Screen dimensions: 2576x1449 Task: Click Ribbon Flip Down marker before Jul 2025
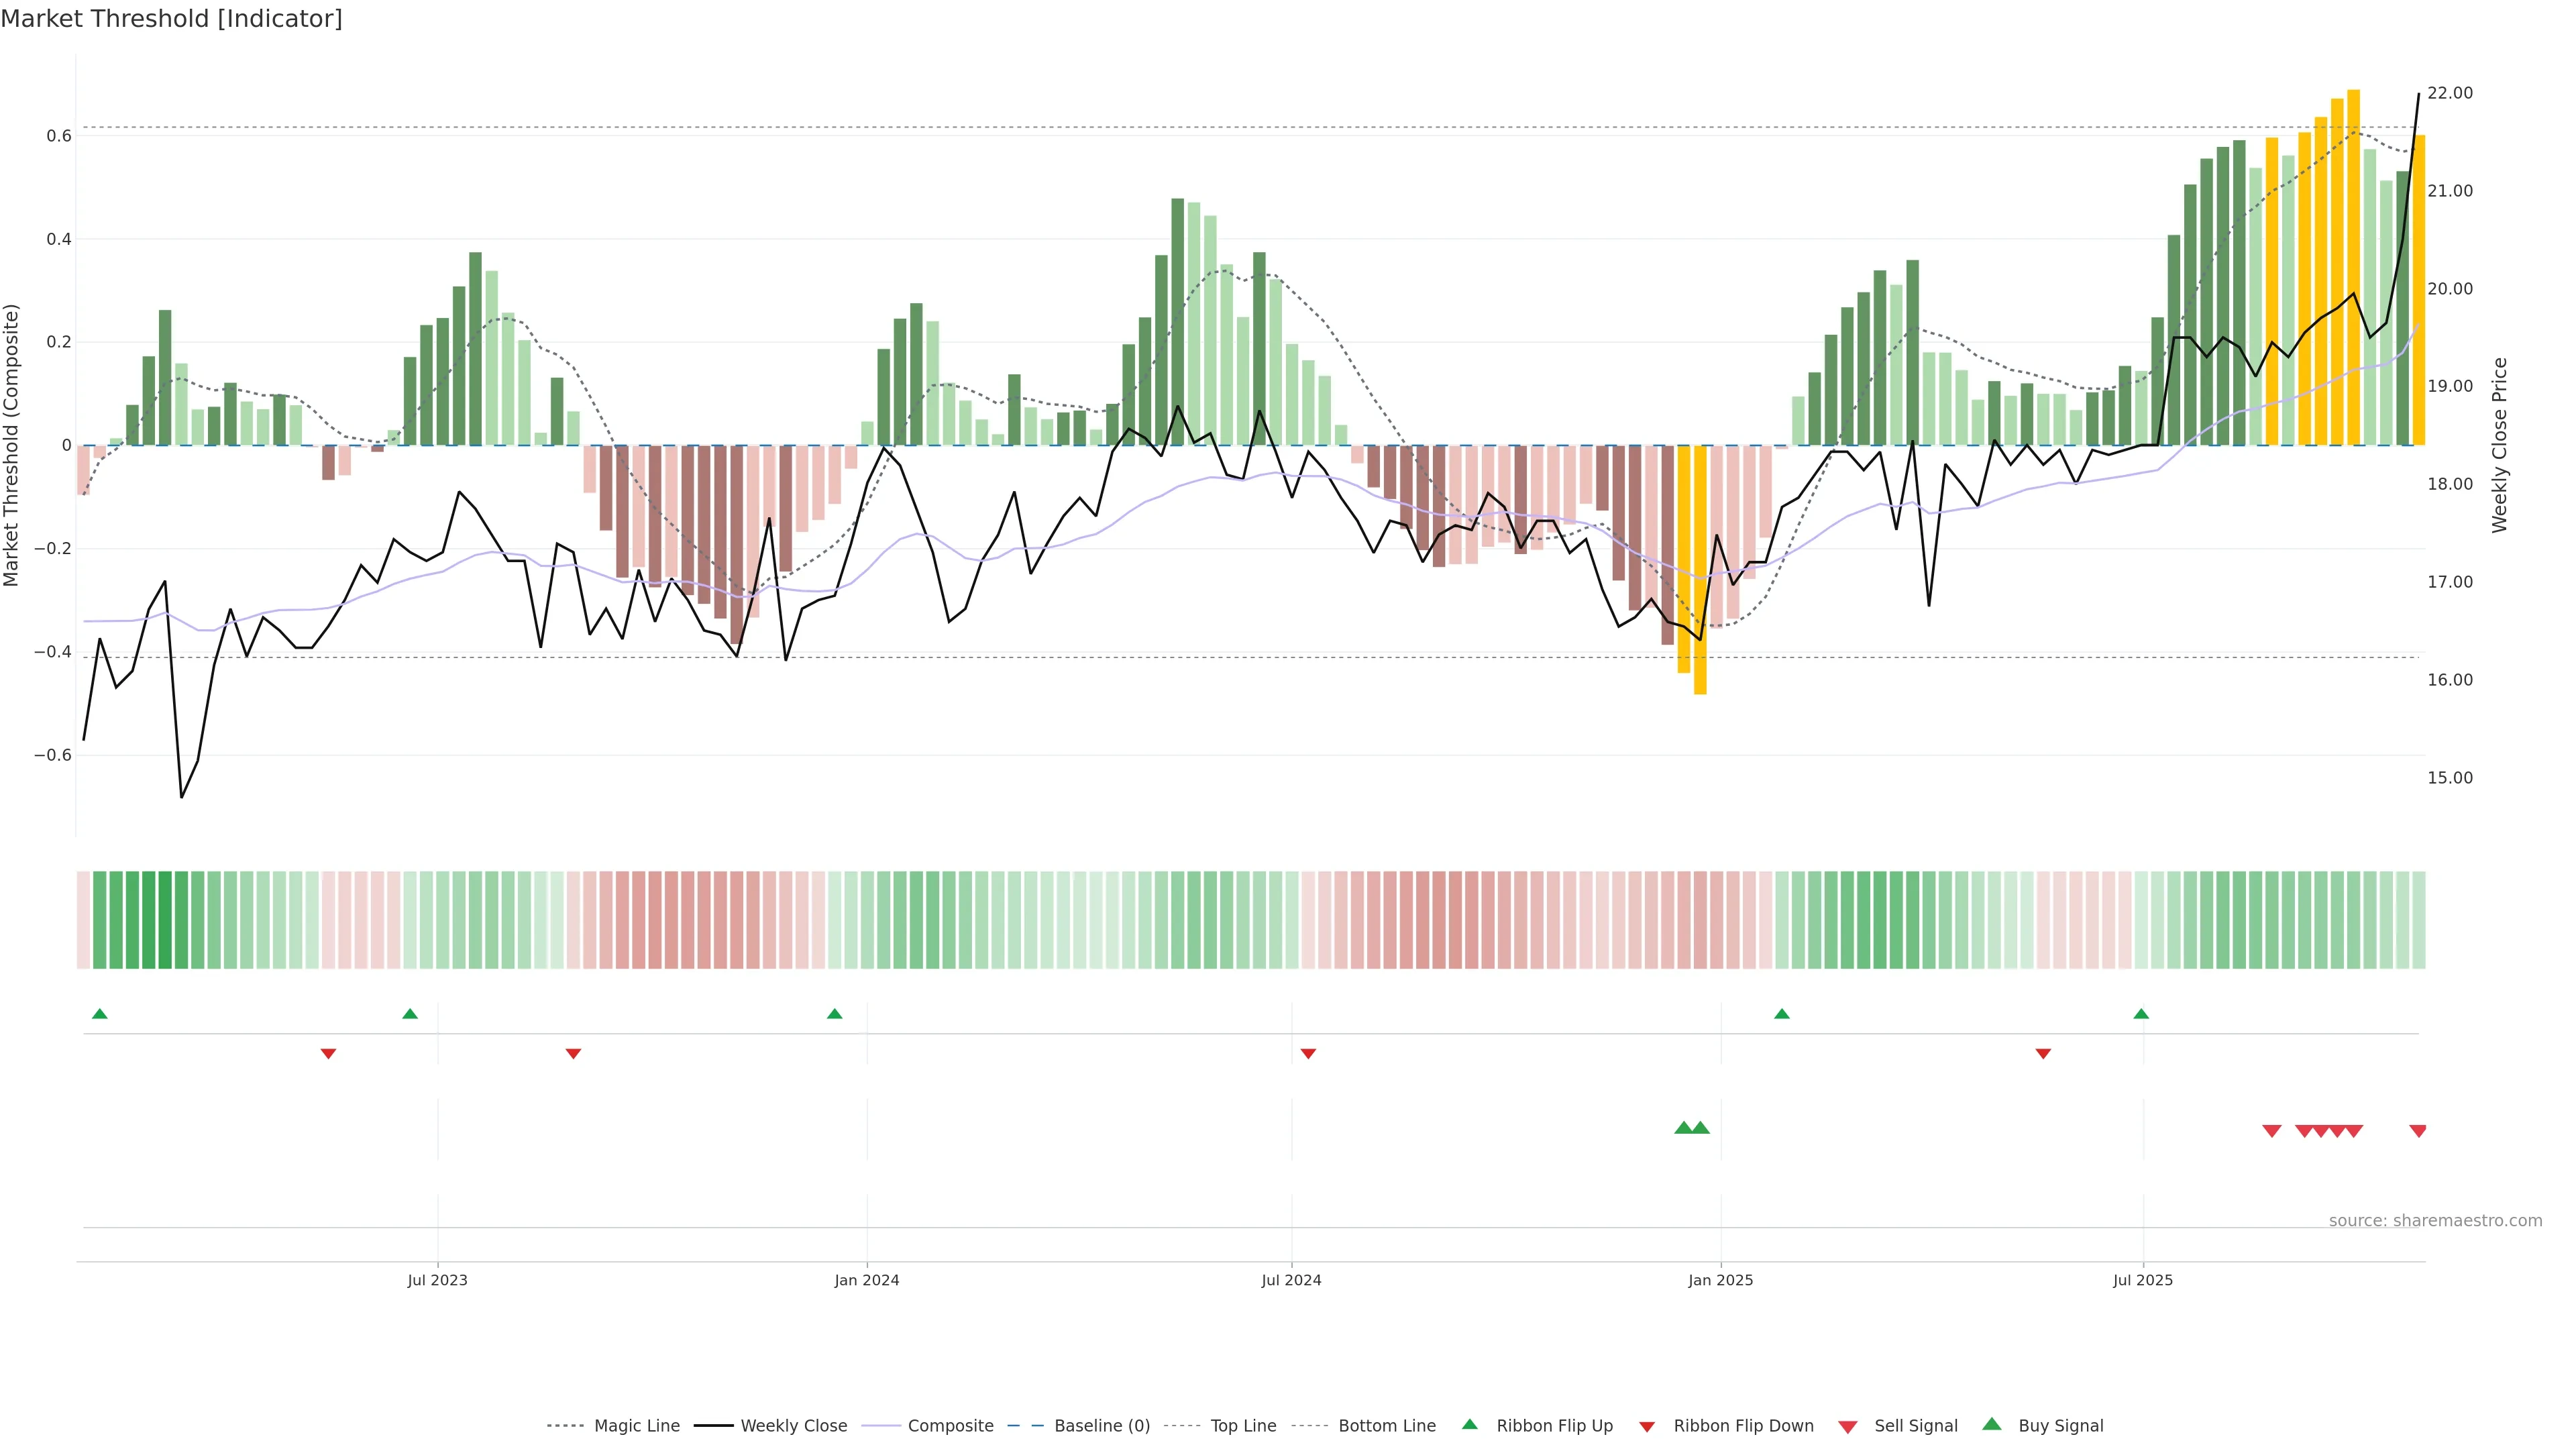pos(2043,1053)
